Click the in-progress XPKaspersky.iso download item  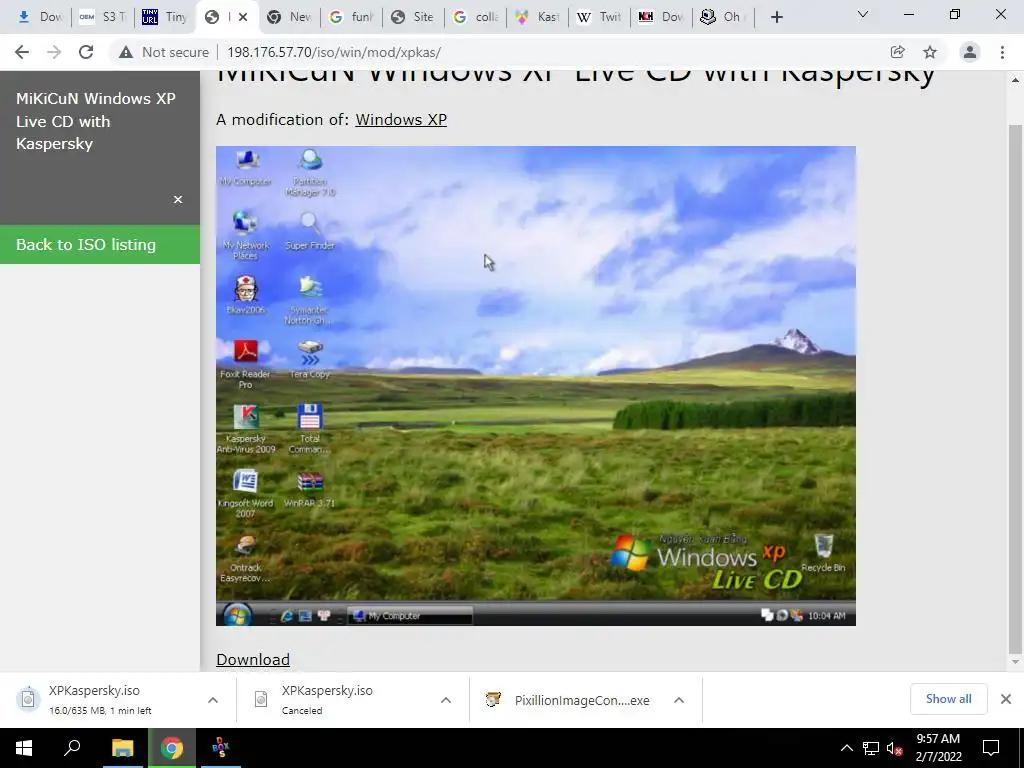[101, 699]
